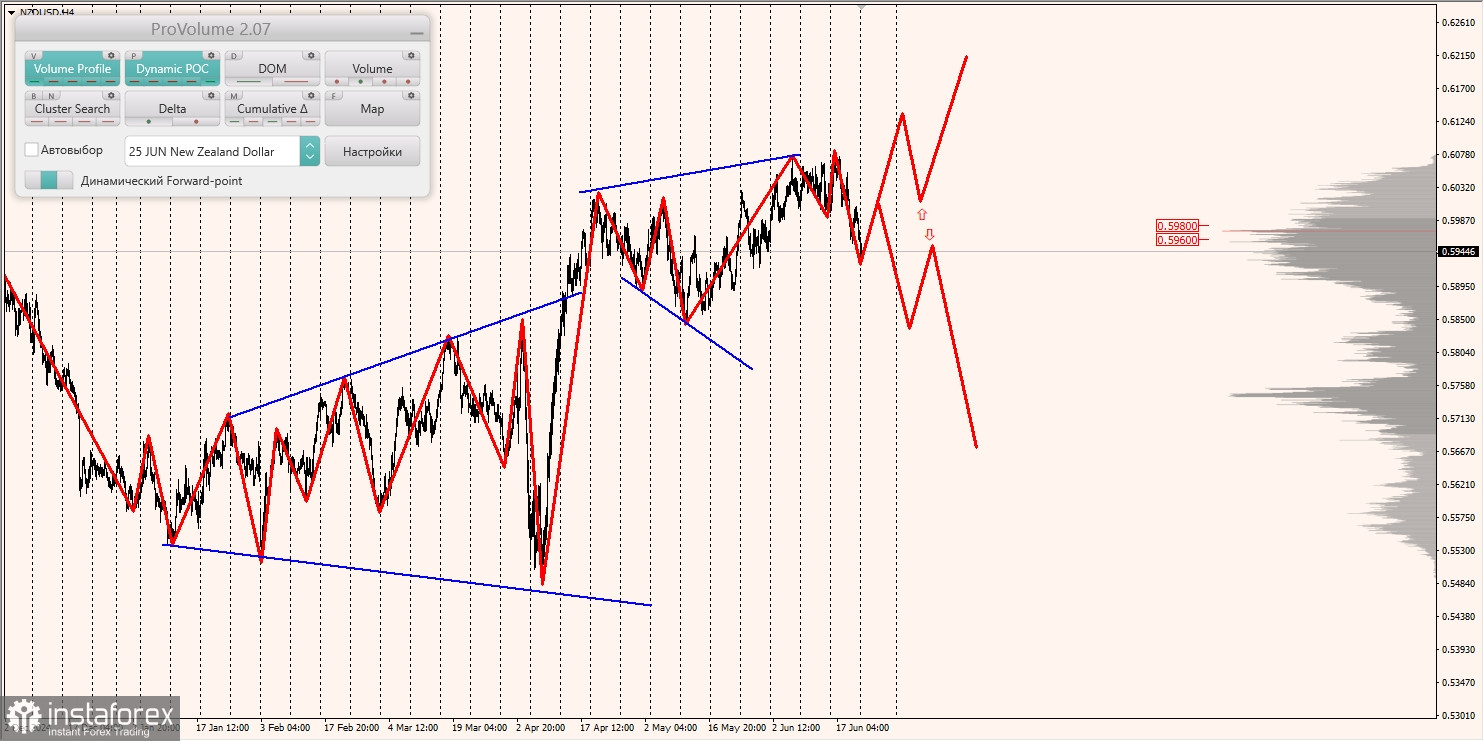Click the 0.62610 value on price scale
The width and height of the screenshot is (1484, 741).
pos(1458,22)
